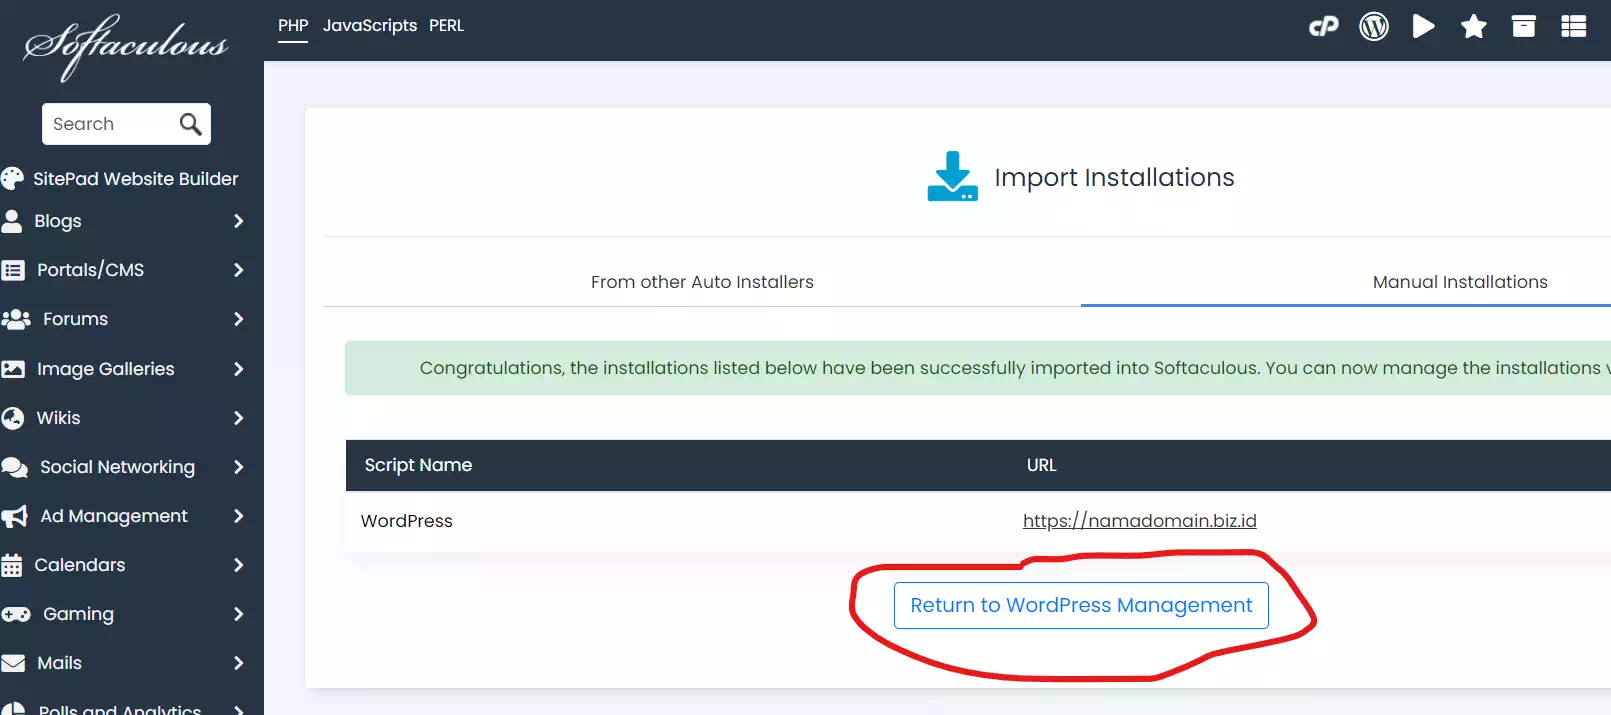Screen dimensions: 1611x715
Task: Expand the Blogs category chevron
Action: (238, 221)
